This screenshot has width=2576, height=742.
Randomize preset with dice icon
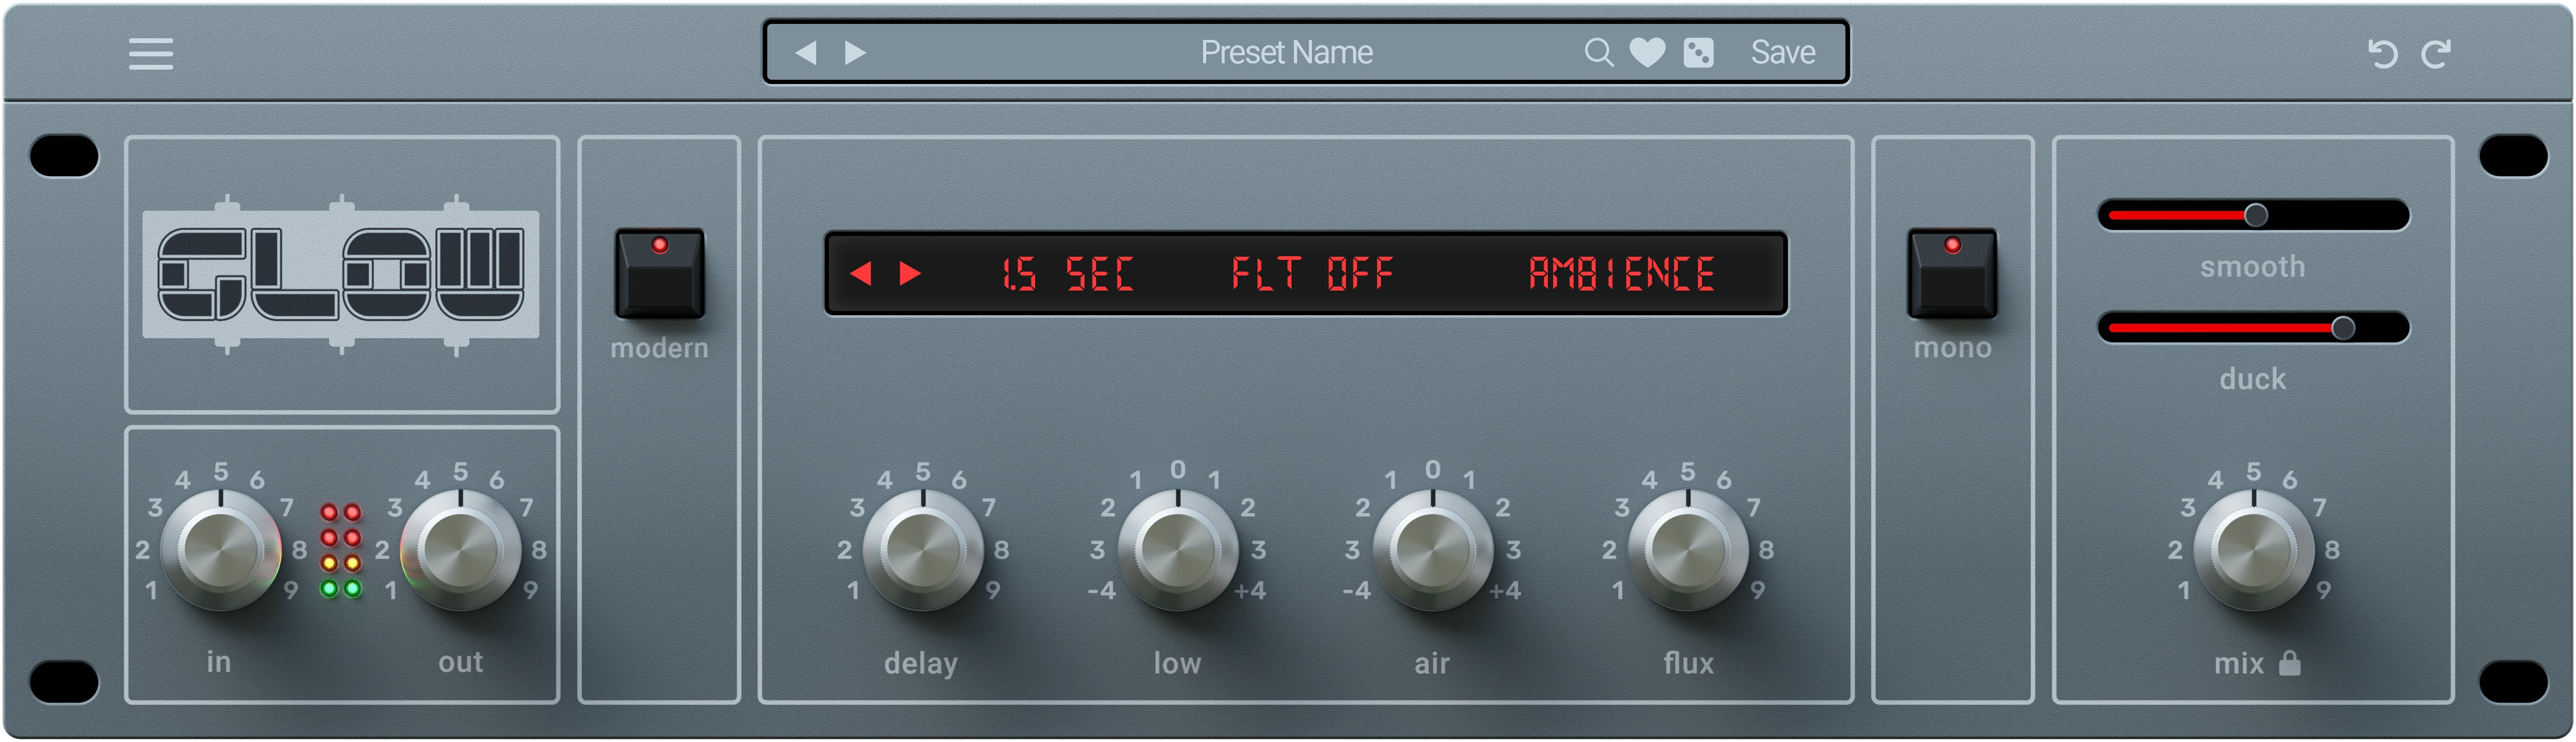click(x=1698, y=52)
